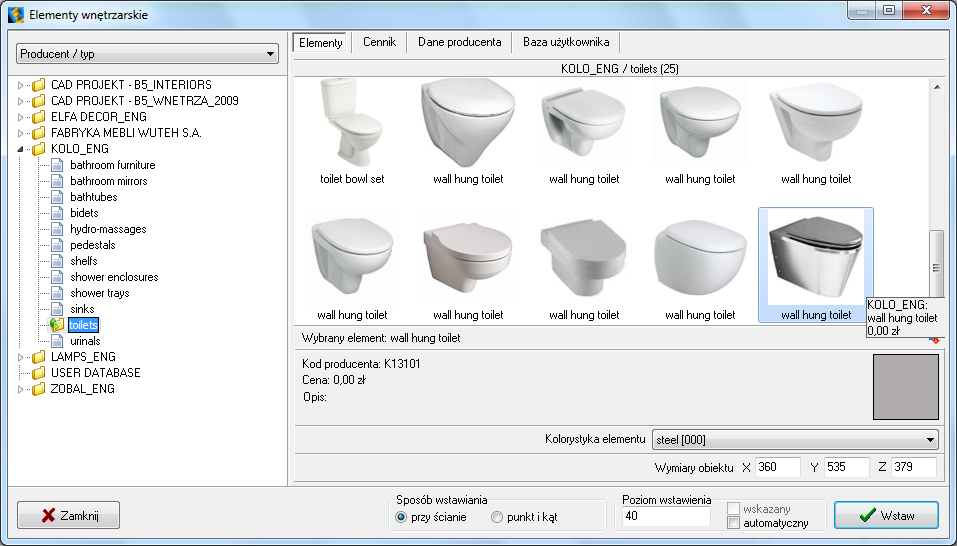
Task: Select the 'USER DATABASE' tree item
Action: click(x=96, y=373)
